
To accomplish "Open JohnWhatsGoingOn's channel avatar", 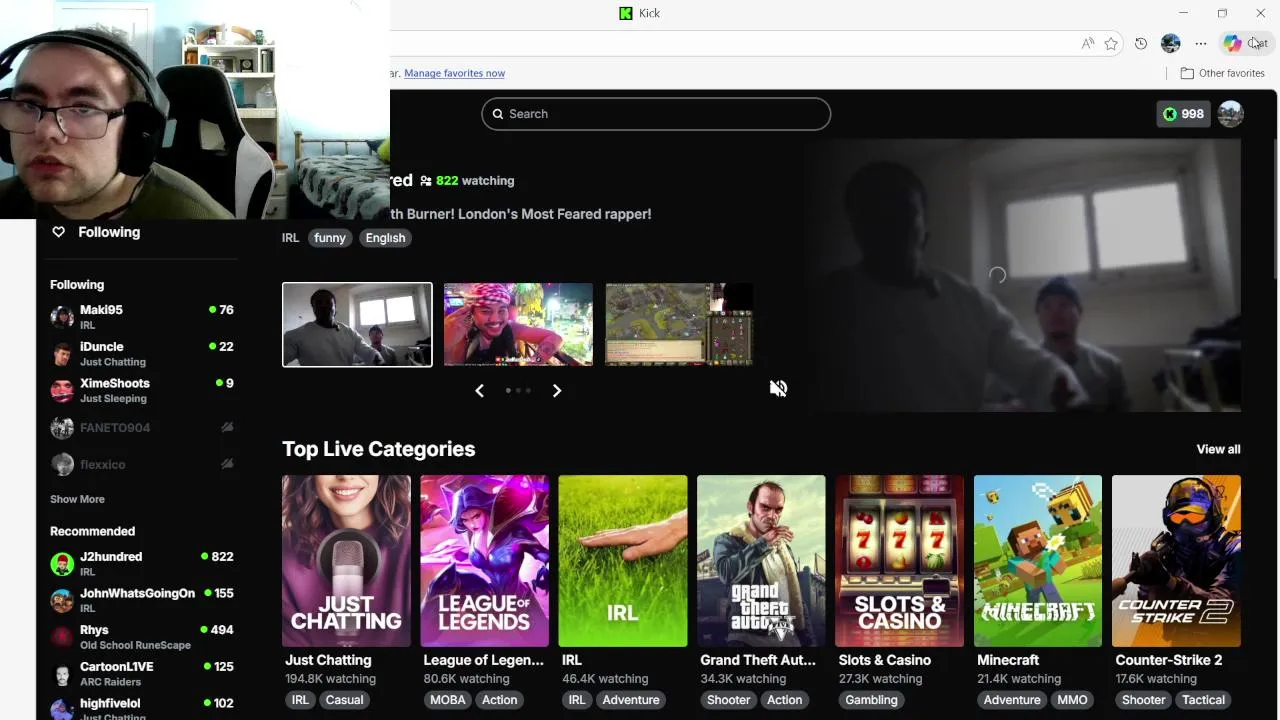I will pyautogui.click(x=62, y=600).
